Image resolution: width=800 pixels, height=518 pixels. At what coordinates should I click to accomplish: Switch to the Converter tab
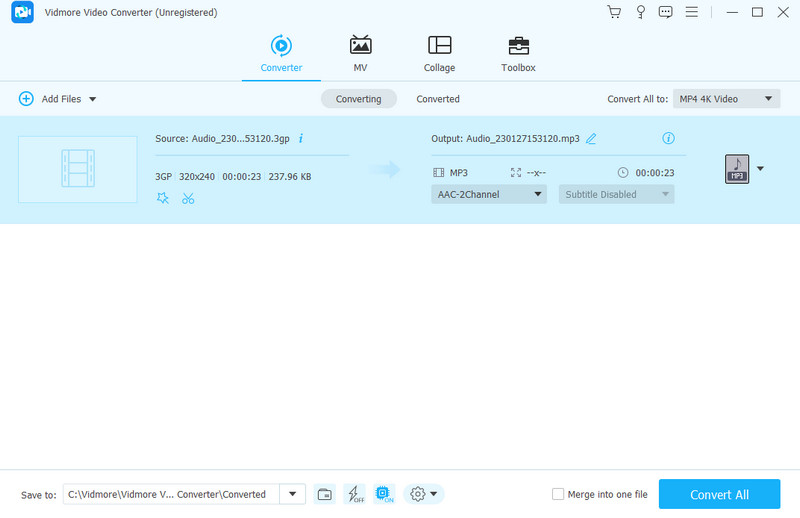[281, 54]
